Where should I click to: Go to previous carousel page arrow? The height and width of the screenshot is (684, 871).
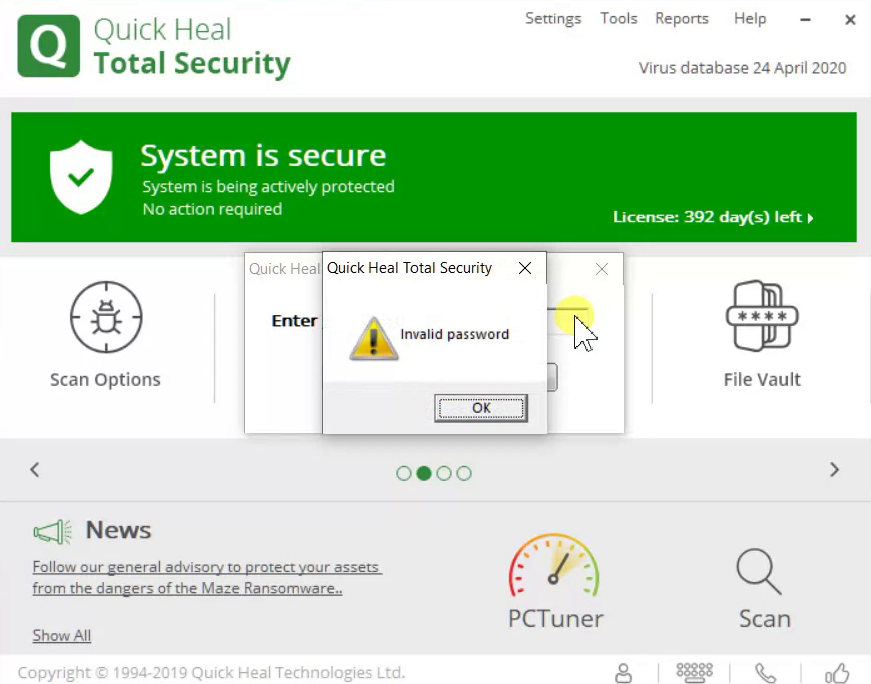click(34, 470)
